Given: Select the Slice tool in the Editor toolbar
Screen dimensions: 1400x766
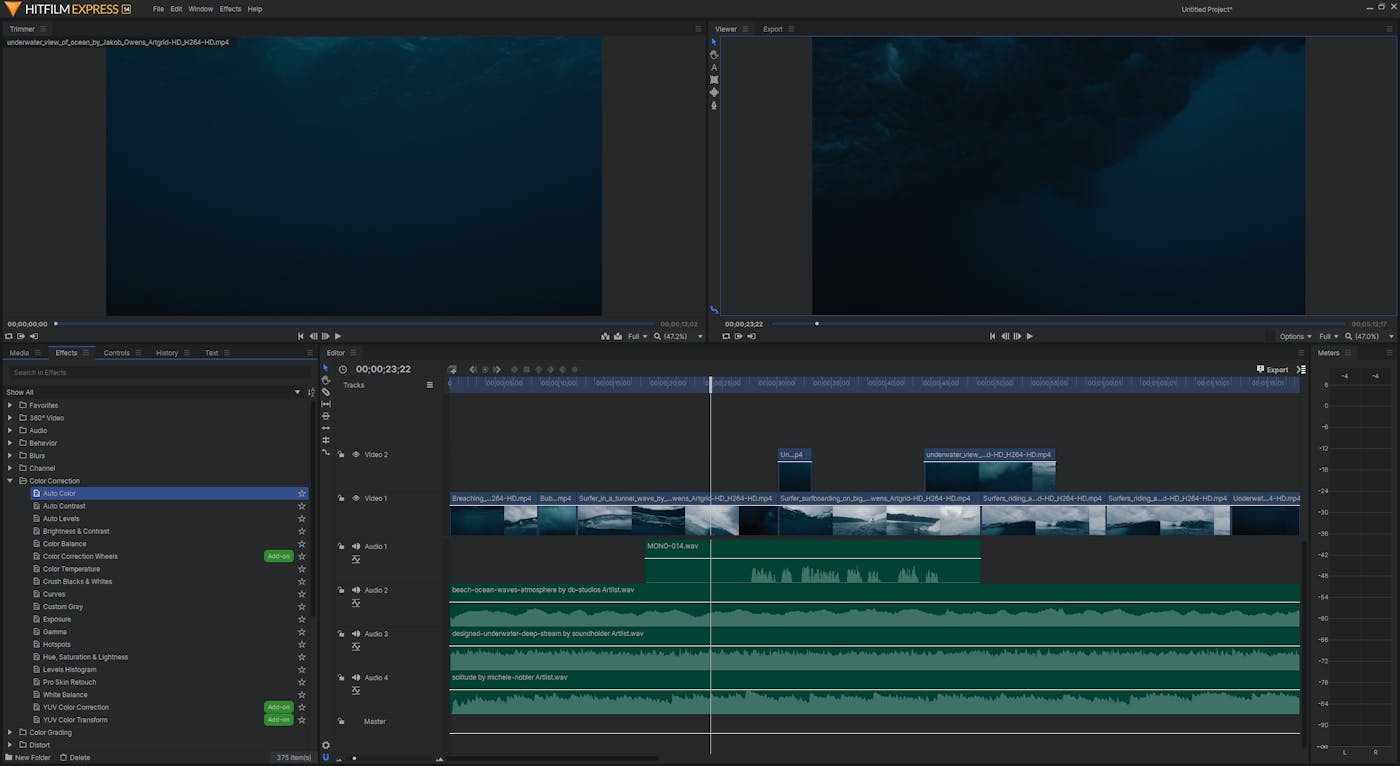Looking at the screenshot, I should 326,392.
